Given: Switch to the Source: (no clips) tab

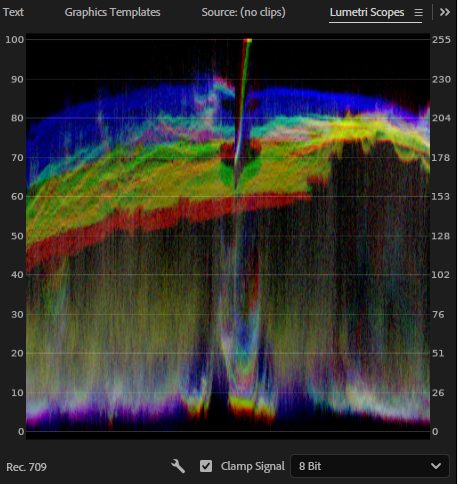Looking at the screenshot, I should 243,12.
